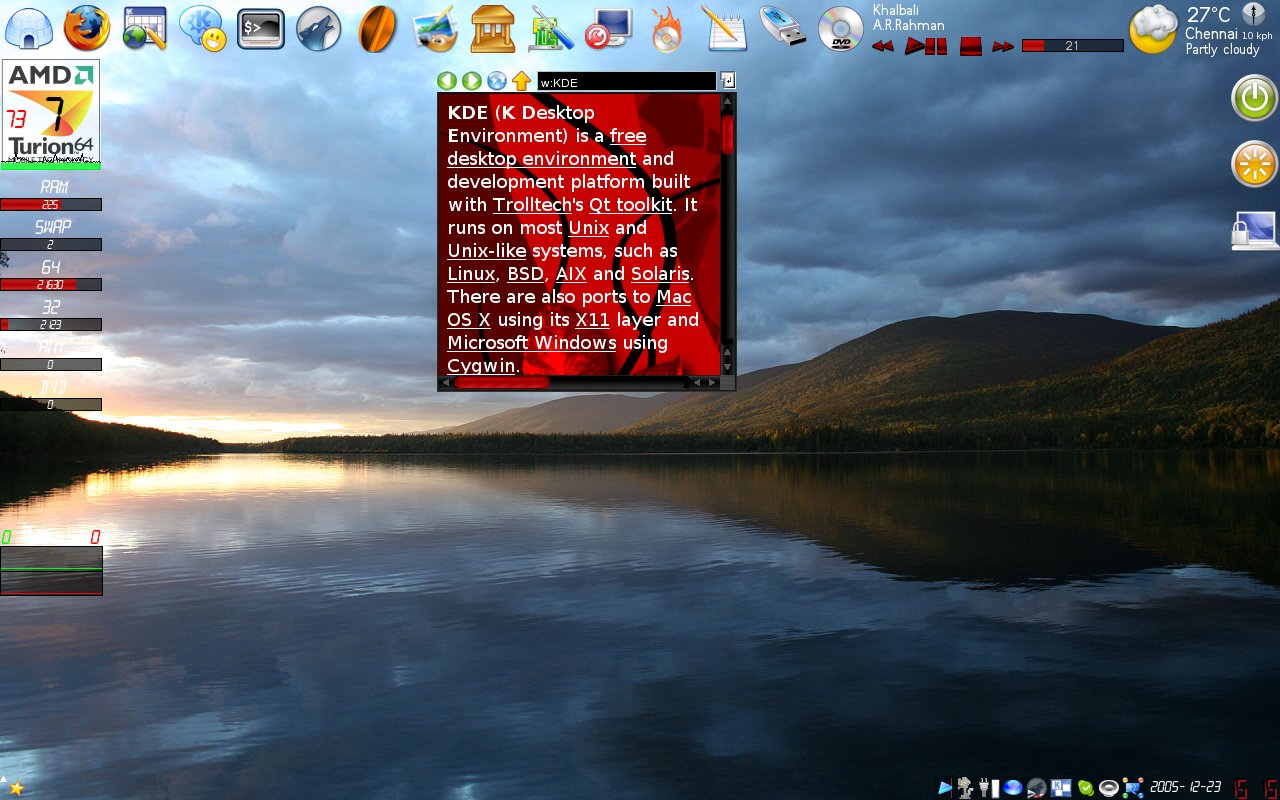Image resolution: width=1280 pixels, height=800 pixels.
Task: Open the monitor with red swirl icon
Action: coord(609,28)
